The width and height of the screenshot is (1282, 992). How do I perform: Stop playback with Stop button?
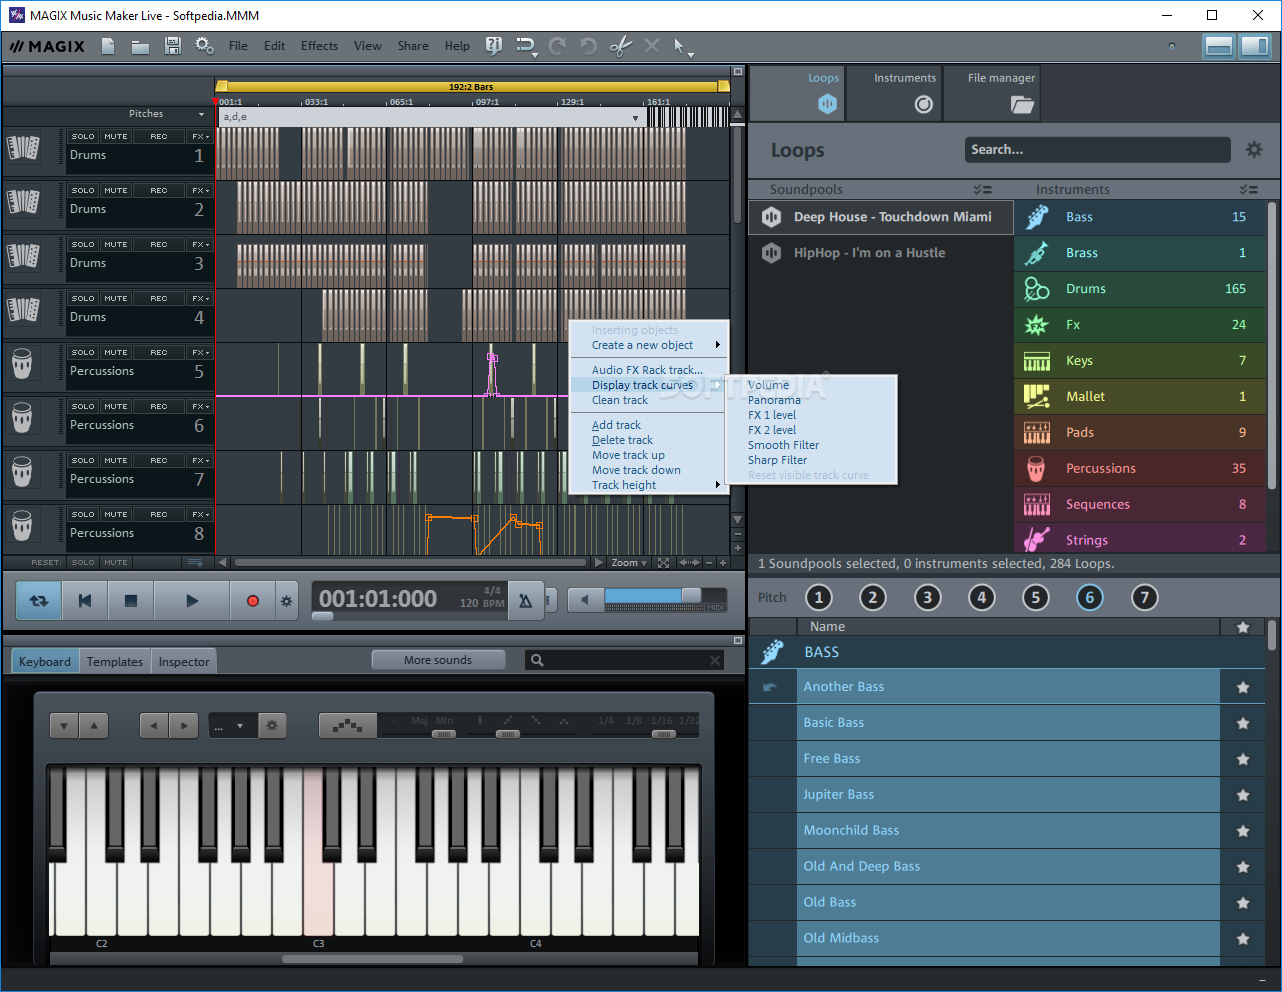pyautogui.click(x=130, y=601)
